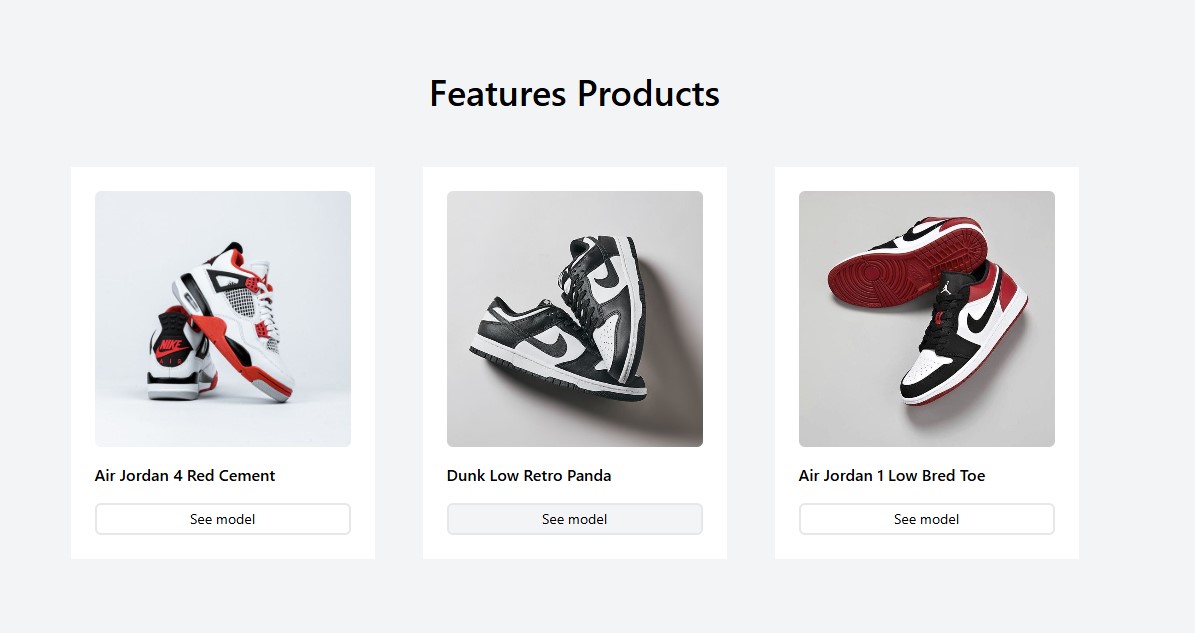This screenshot has width=1195, height=633.
Task: Click the Features Products heading
Action: click(x=573, y=94)
